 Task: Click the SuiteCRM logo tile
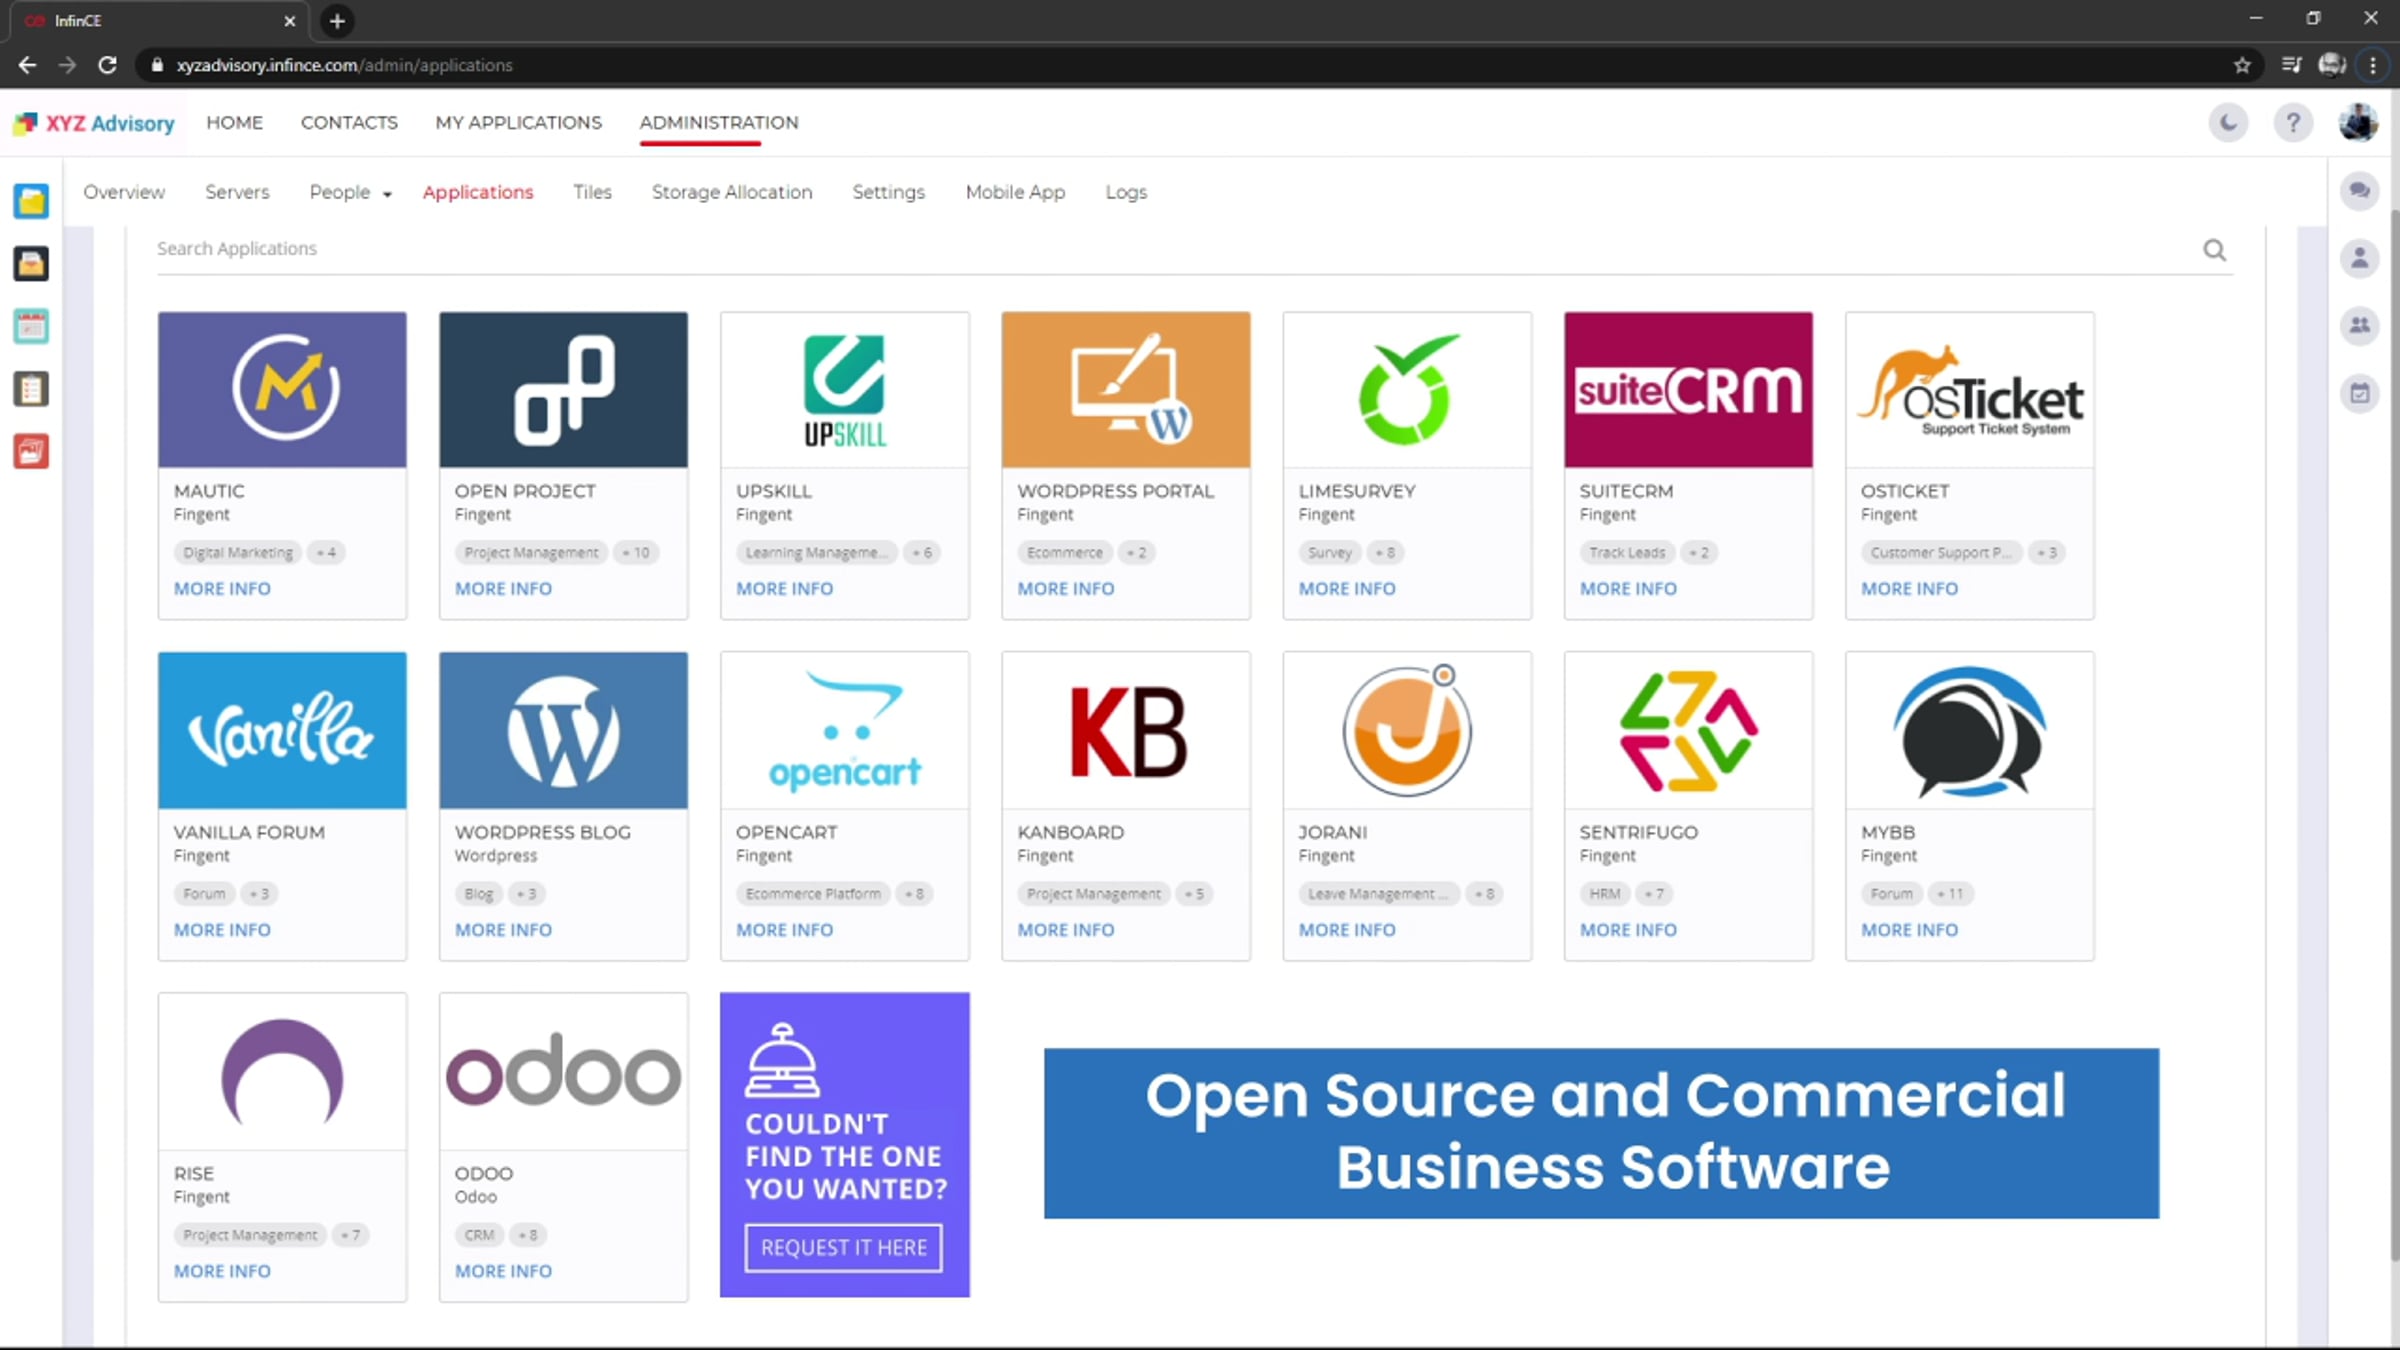tap(1688, 389)
